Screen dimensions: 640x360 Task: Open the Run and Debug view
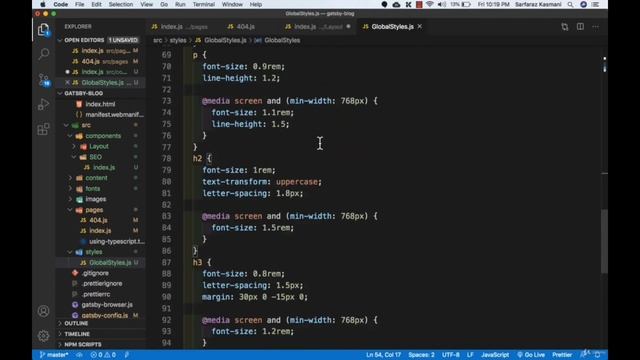[43, 104]
